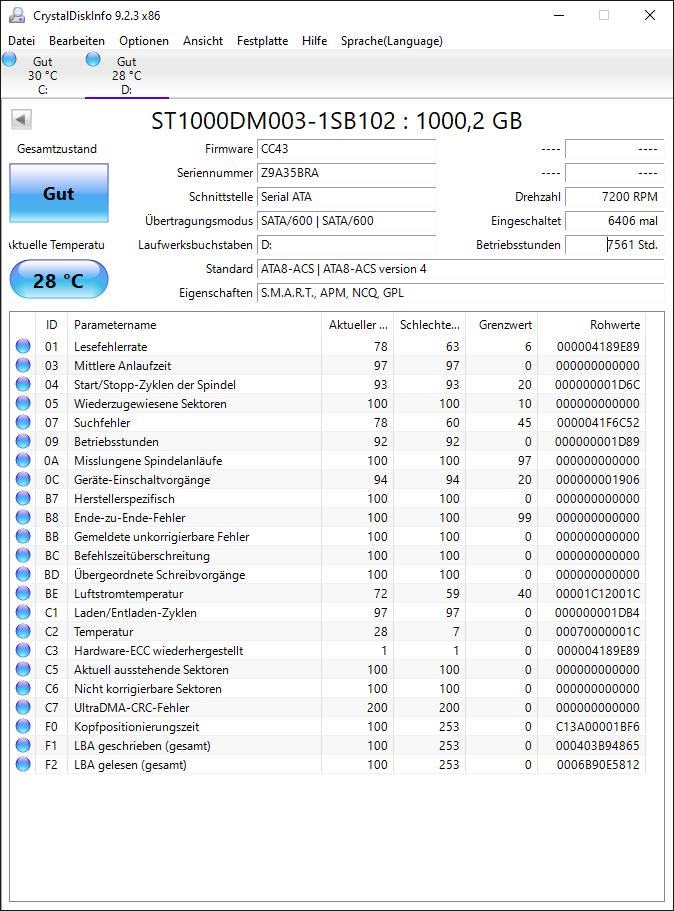Go to previous disk with left arrow
This screenshot has height=911, width=674.
(x=21, y=120)
